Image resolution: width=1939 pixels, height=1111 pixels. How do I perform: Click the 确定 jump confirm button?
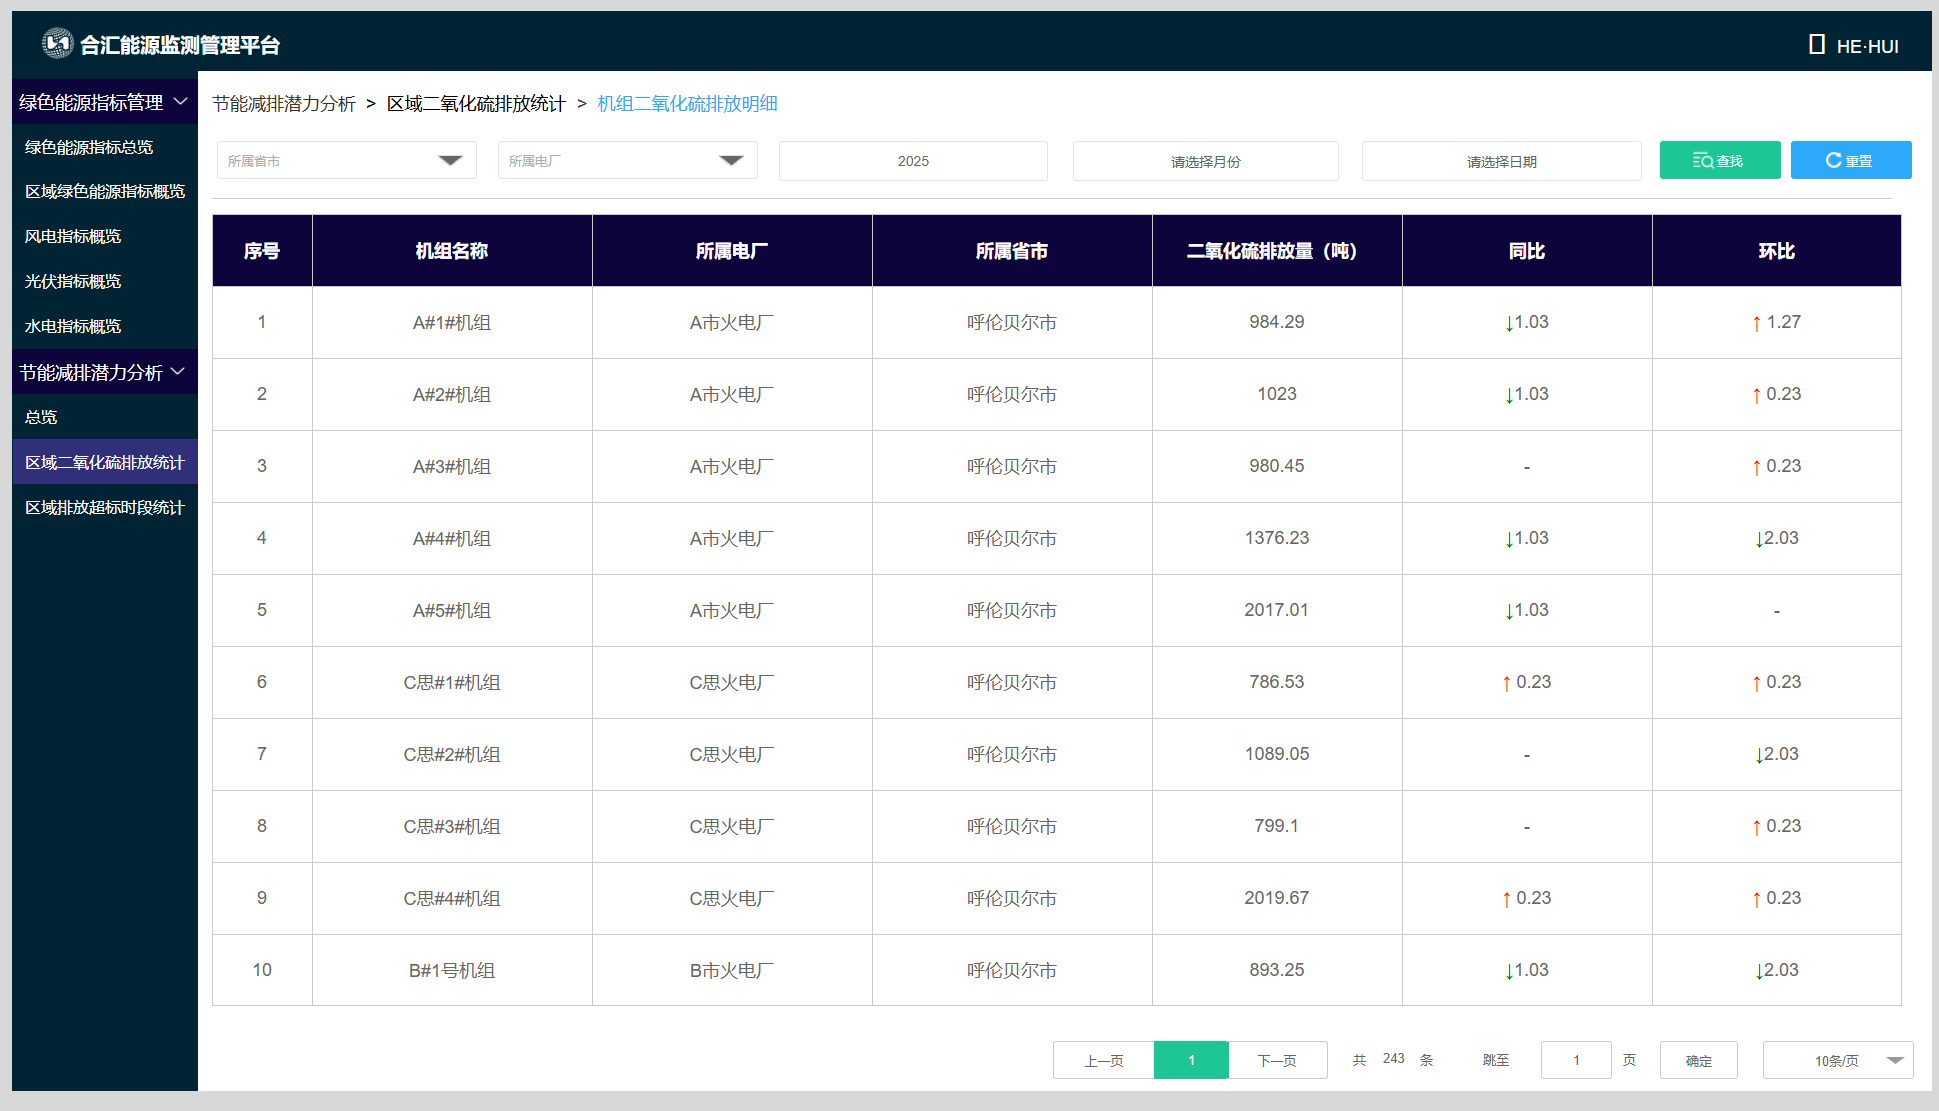point(1698,1060)
